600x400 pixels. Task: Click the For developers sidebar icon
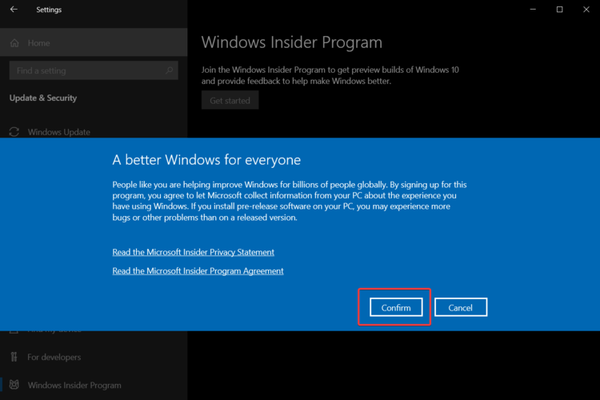[x=14, y=357]
